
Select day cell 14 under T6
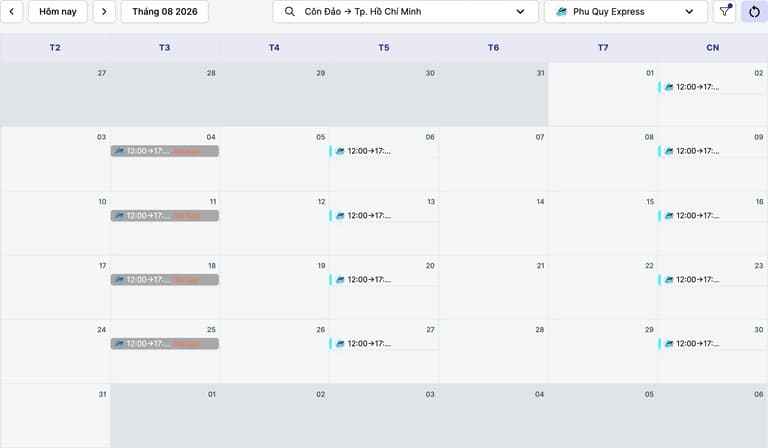[x=493, y=223]
